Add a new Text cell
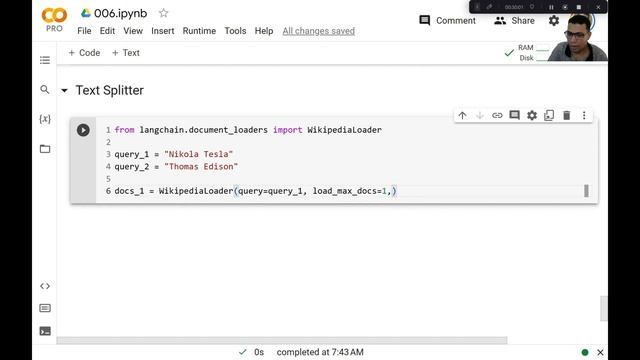 pyautogui.click(x=126, y=53)
